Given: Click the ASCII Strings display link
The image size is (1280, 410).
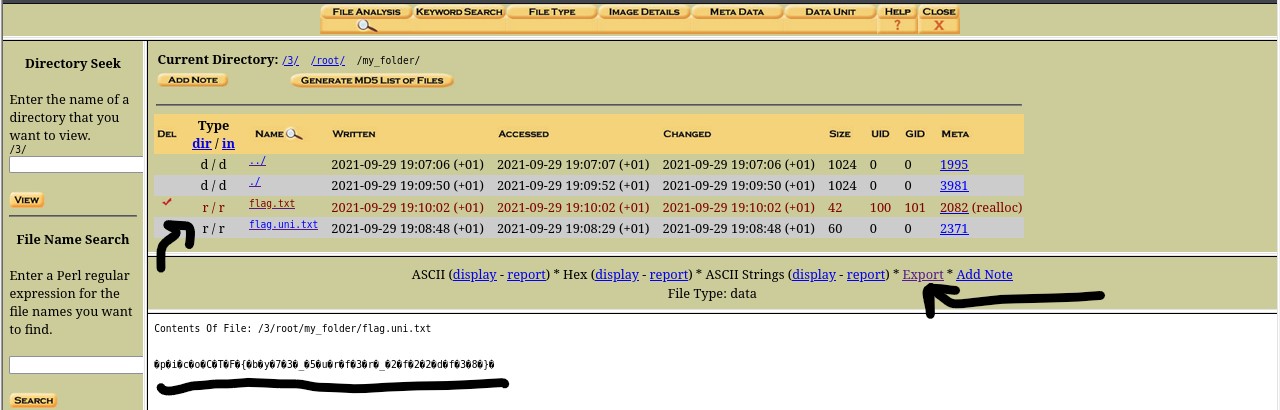Looking at the screenshot, I should 814,275.
